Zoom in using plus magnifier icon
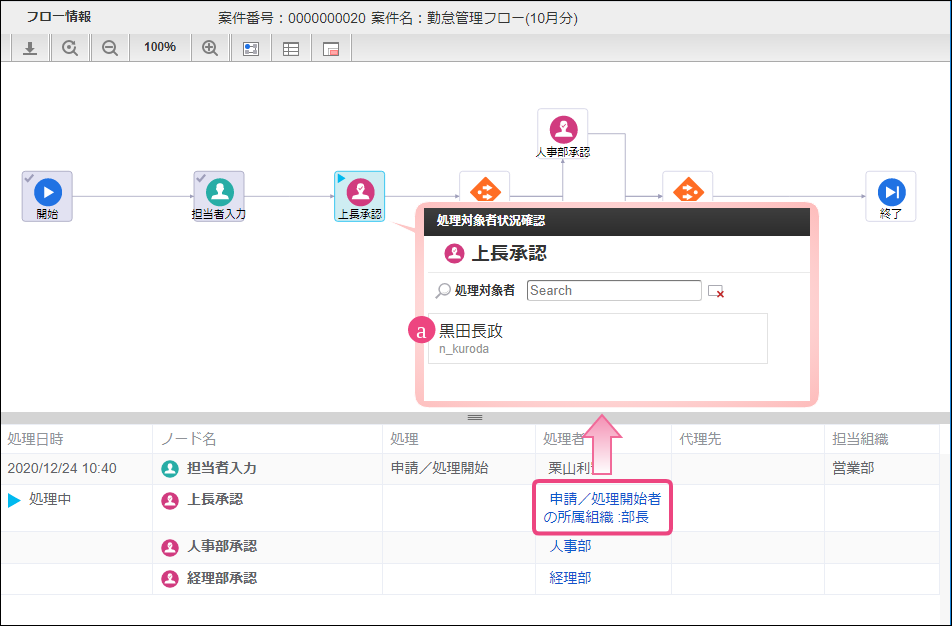952x626 pixels. point(210,48)
